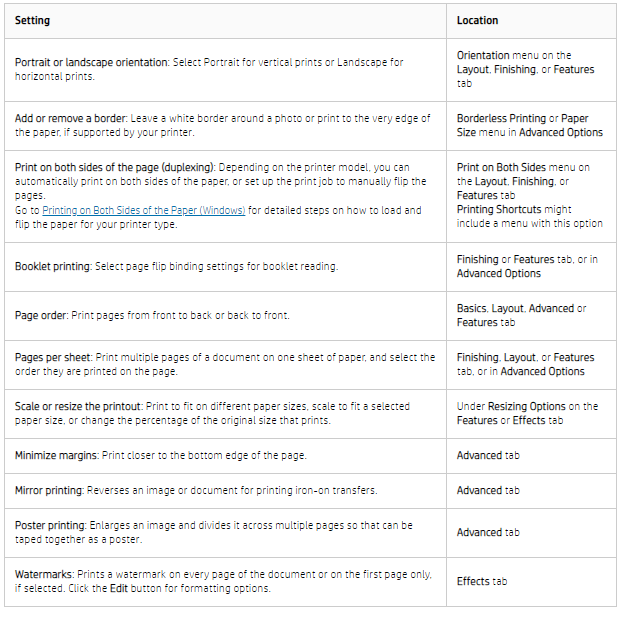The image size is (630, 632).
Task: Click the Mirror printing row text
Action: 196,491
